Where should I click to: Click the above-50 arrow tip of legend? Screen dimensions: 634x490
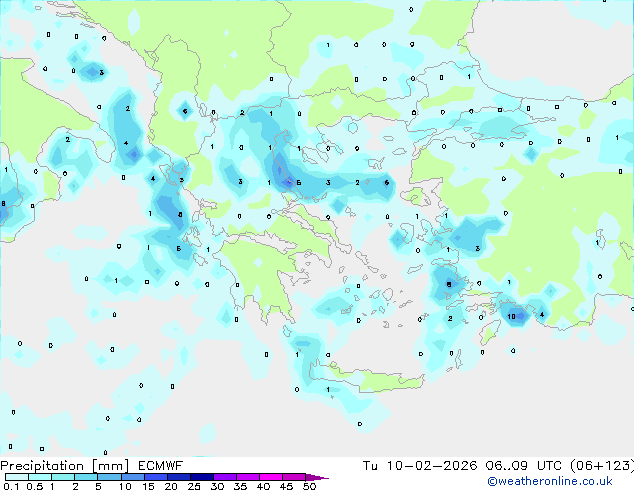317,477
